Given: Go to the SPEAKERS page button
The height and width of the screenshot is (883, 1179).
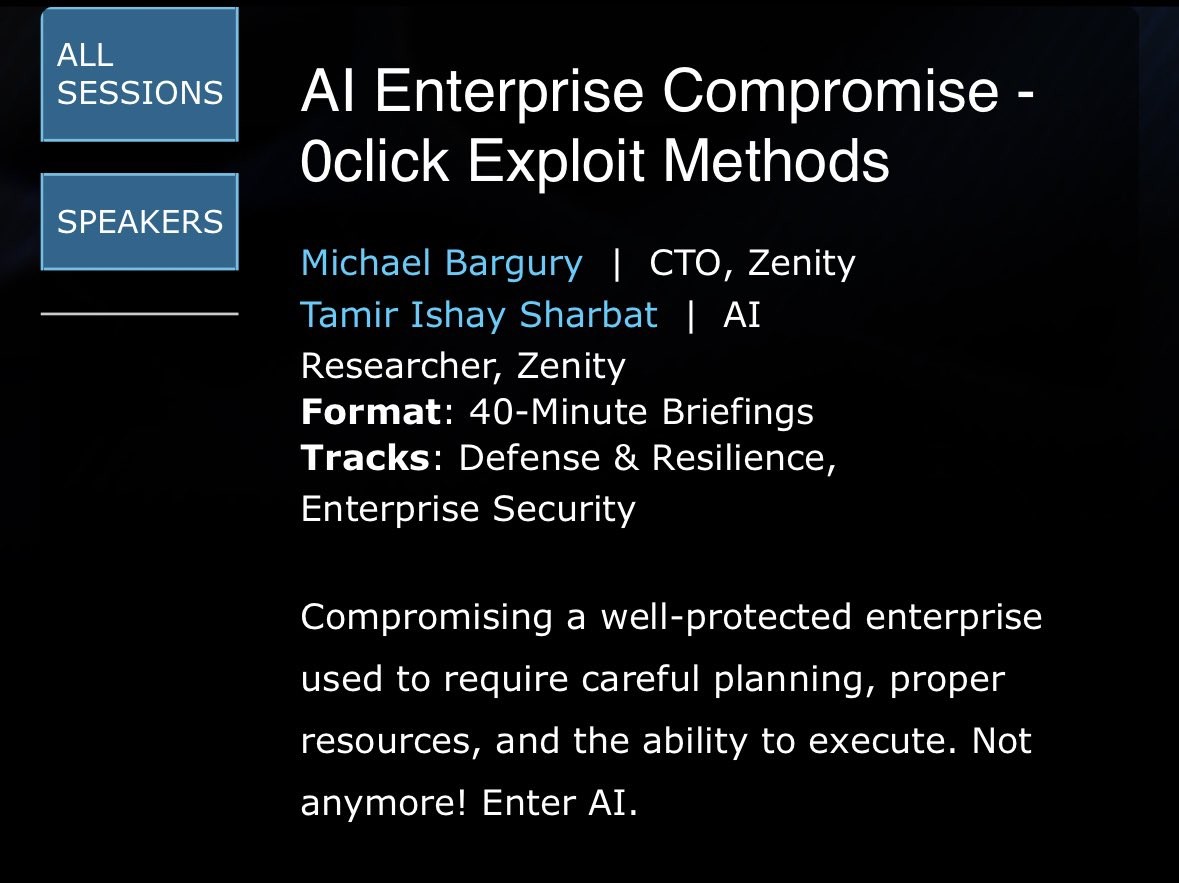Looking at the screenshot, I should tap(140, 222).
